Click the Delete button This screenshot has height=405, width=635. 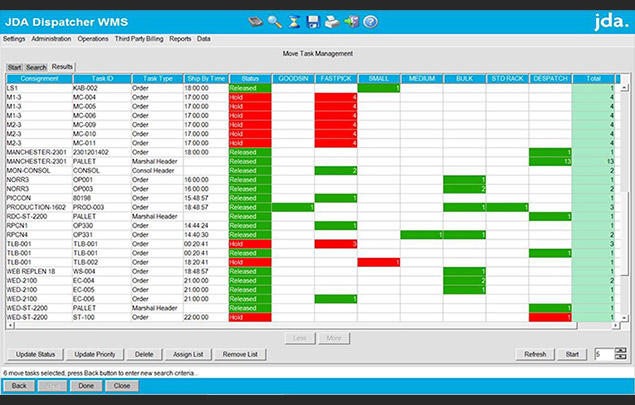tap(144, 354)
